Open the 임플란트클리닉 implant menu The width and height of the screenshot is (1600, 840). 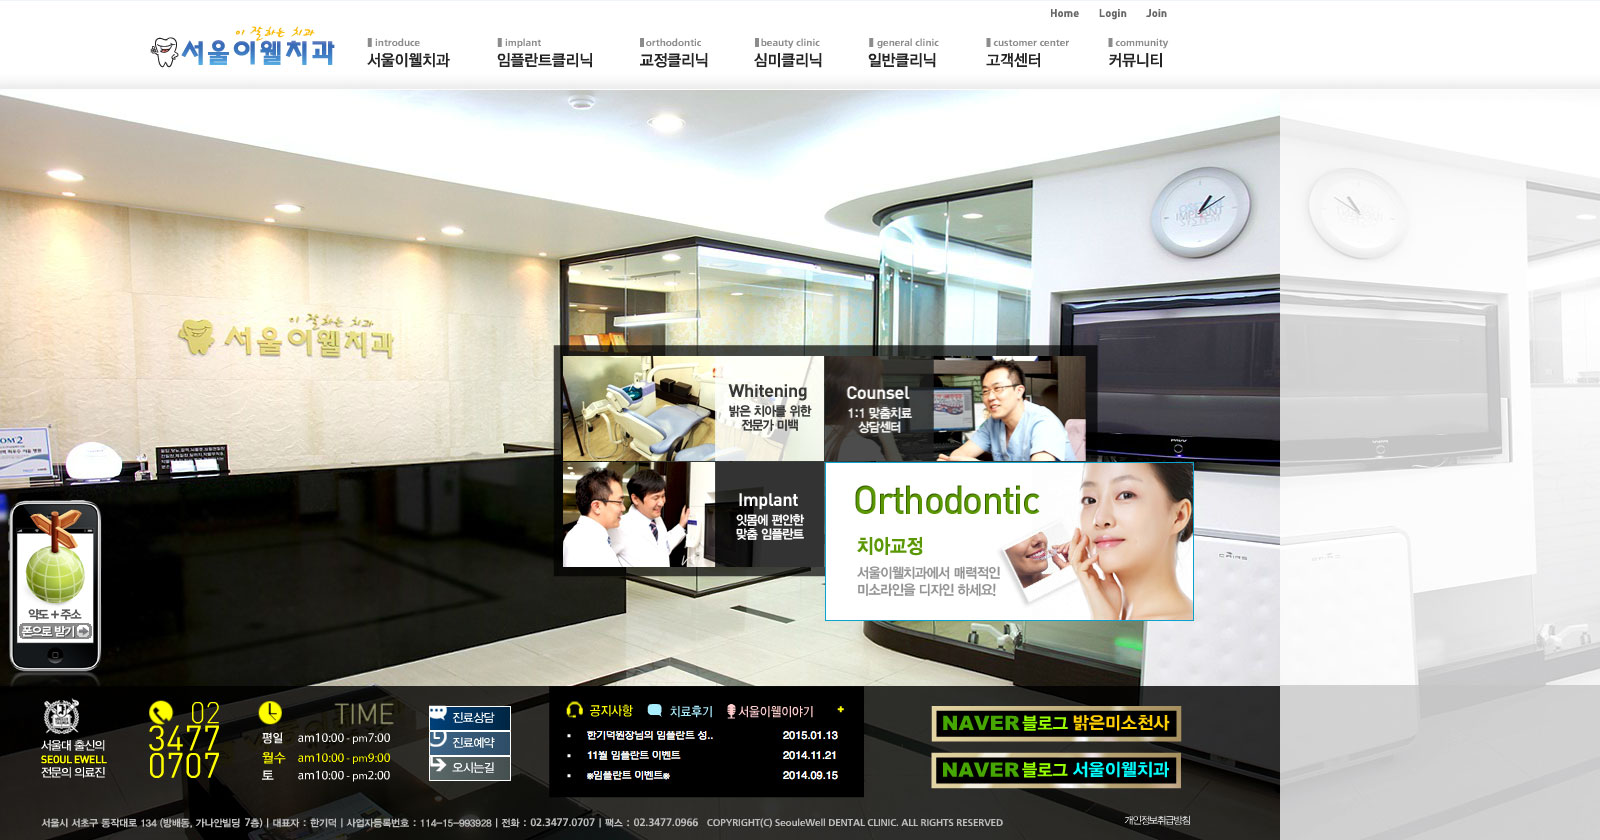pos(544,60)
